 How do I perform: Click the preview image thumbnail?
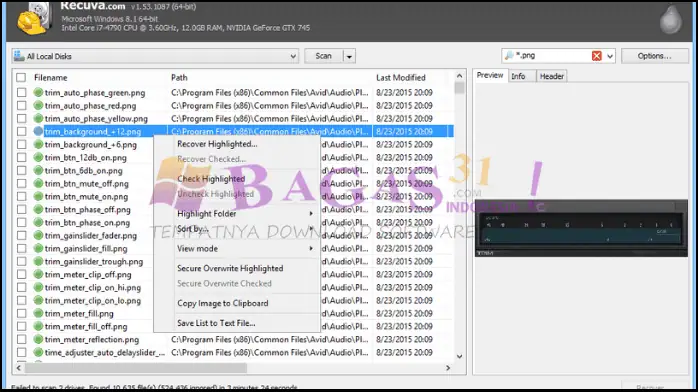[581, 228]
